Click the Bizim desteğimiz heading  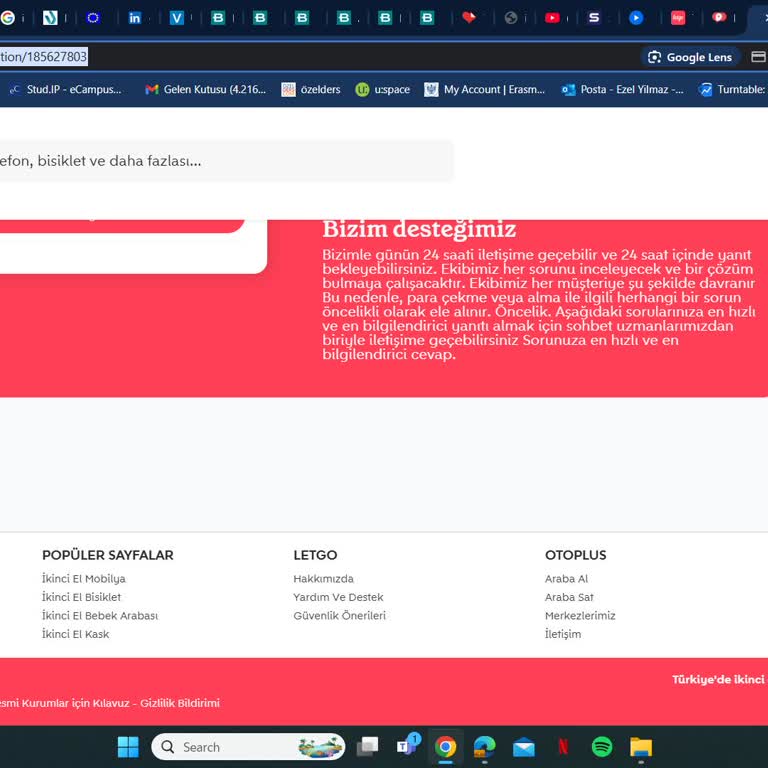pyautogui.click(x=419, y=229)
